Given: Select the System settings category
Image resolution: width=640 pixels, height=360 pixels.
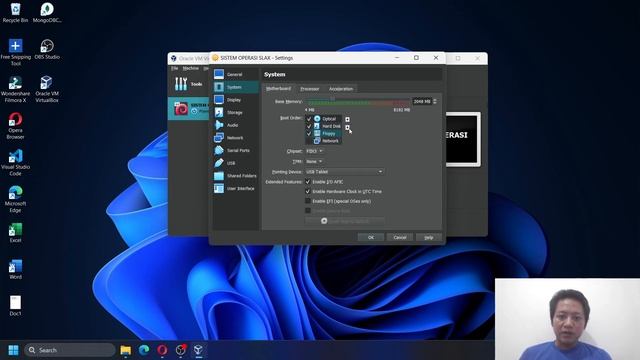Looking at the screenshot, I should coord(235,87).
